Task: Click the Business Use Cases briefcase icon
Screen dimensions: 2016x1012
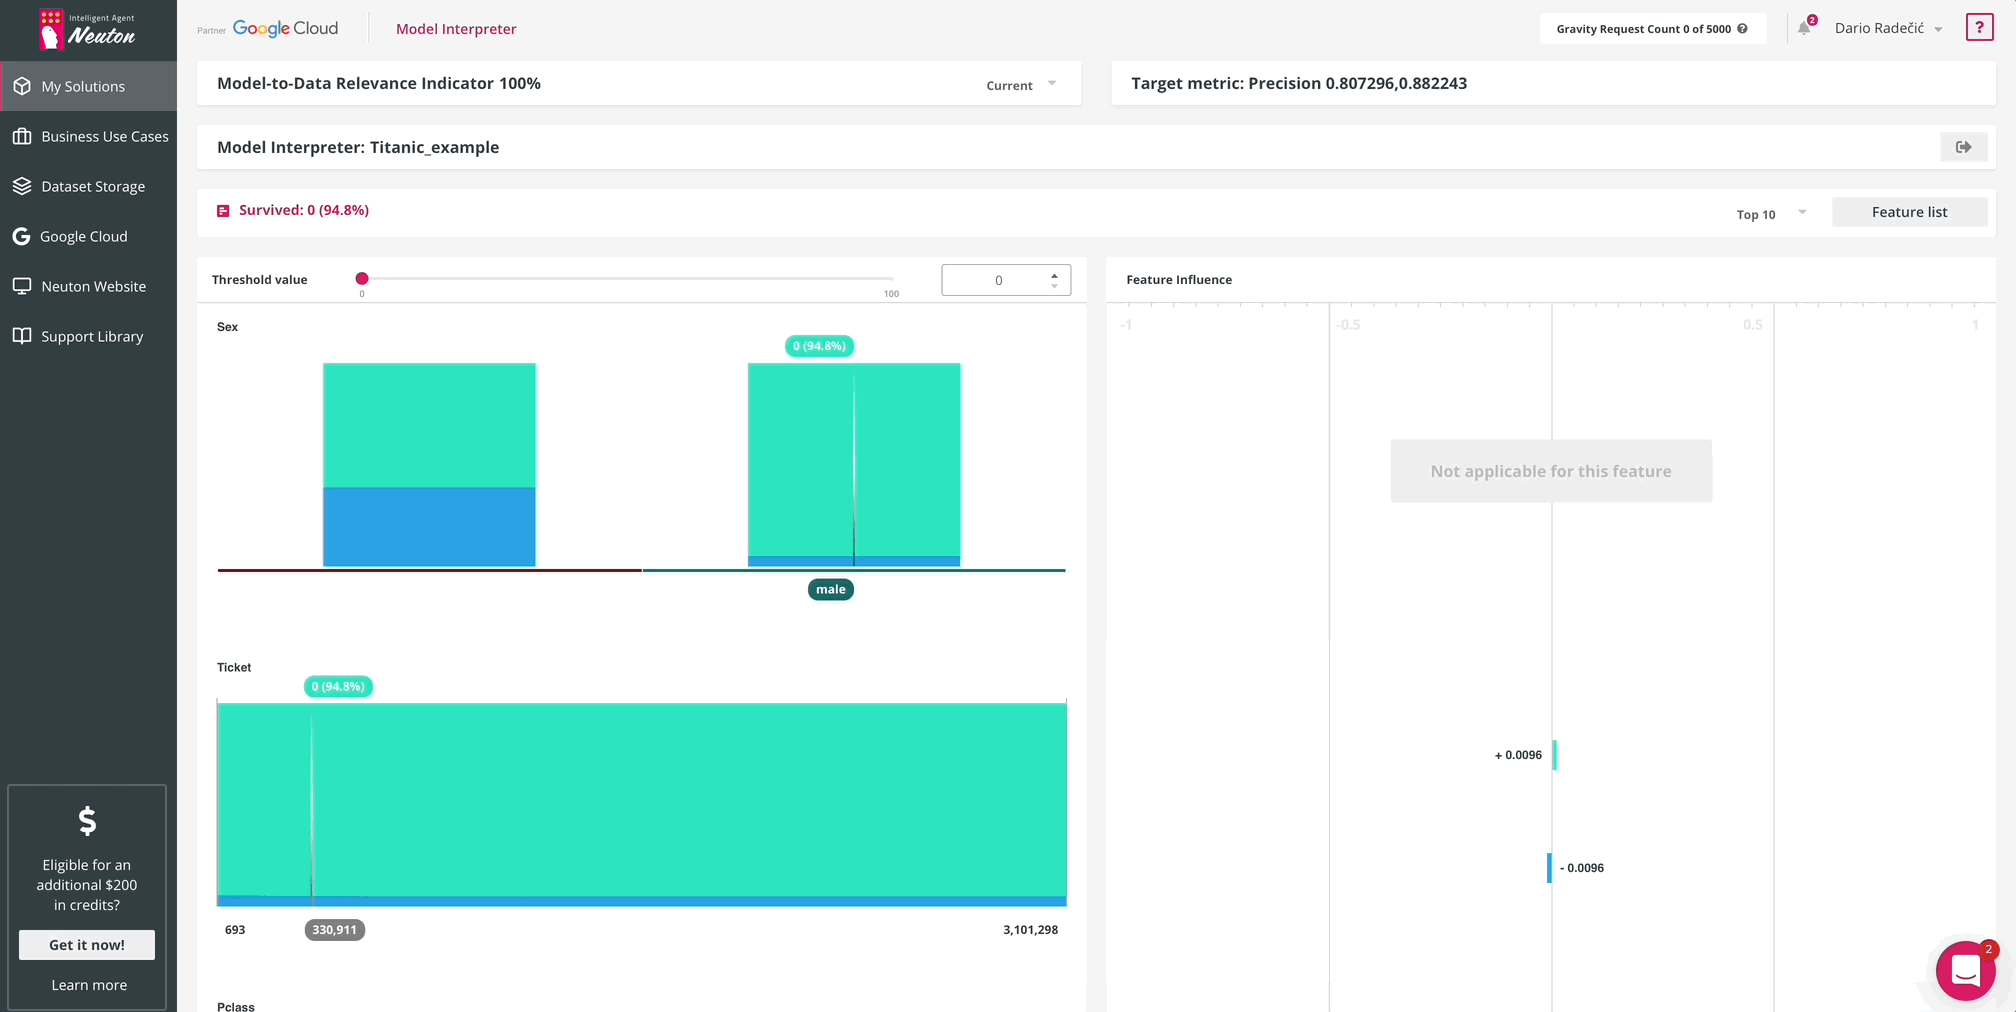Action: (22, 136)
